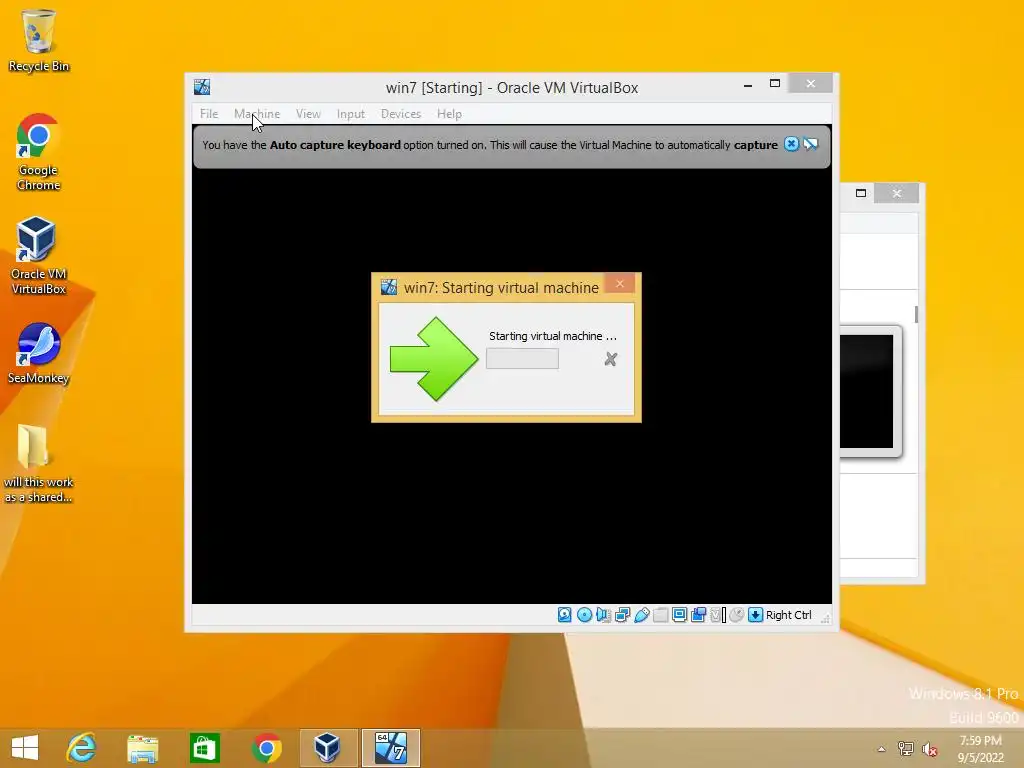Click the keyboard capture arrow status icon
The height and width of the screenshot is (768, 1024).
pos(756,615)
